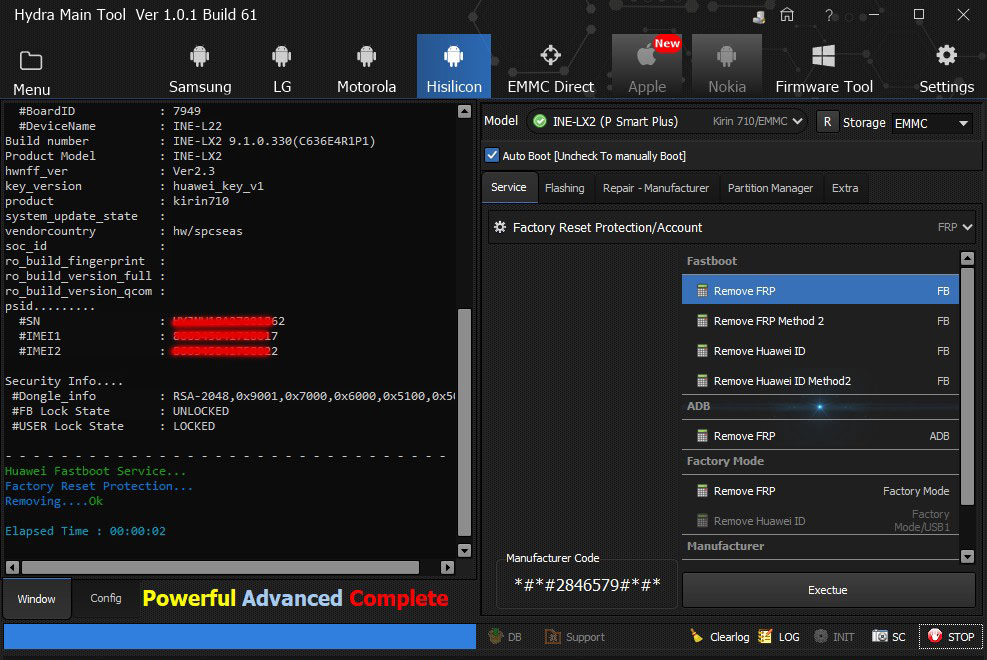This screenshot has height=660, width=987.
Task: Toggle the Auto Boot checkbox
Action: point(492,155)
